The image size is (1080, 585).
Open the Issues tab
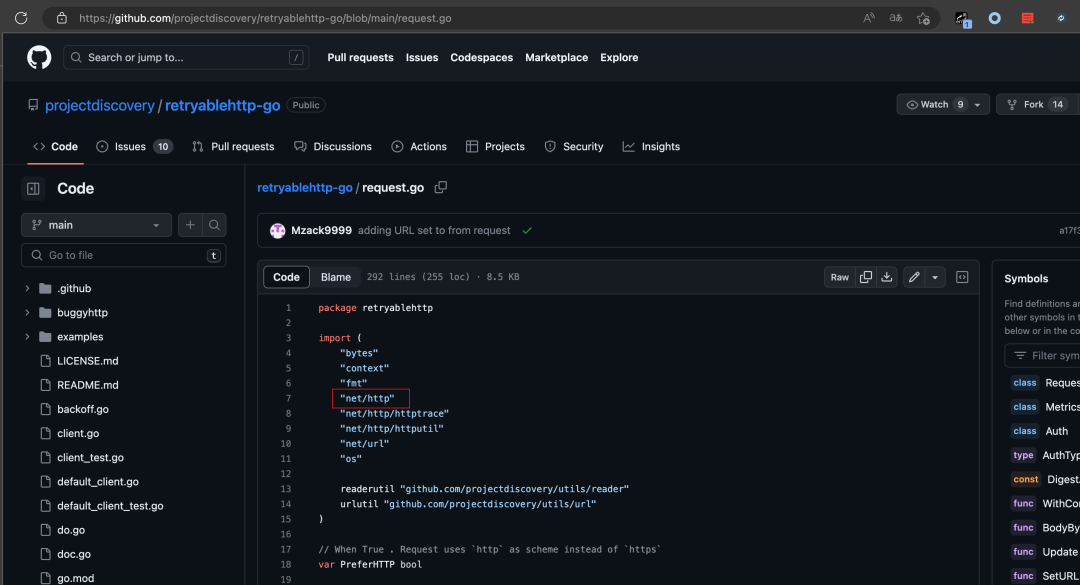pos(134,147)
